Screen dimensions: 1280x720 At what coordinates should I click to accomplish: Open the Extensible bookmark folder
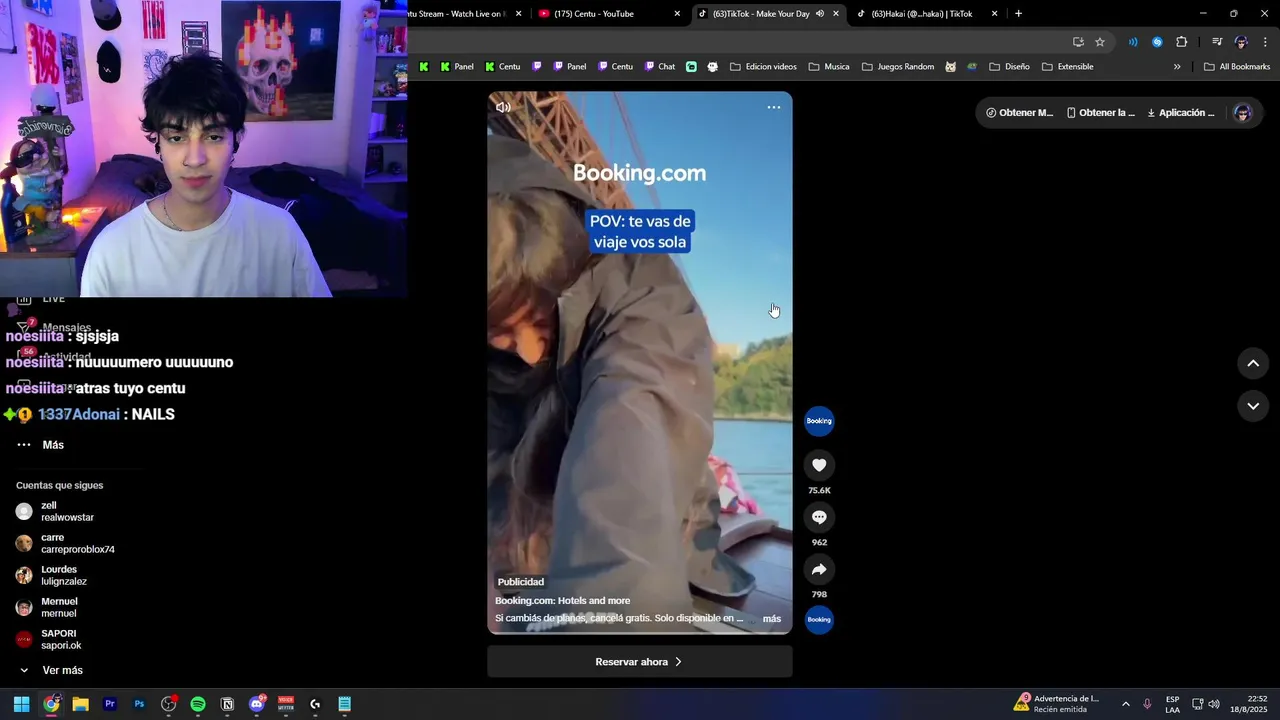click(x=1067, y=67)
